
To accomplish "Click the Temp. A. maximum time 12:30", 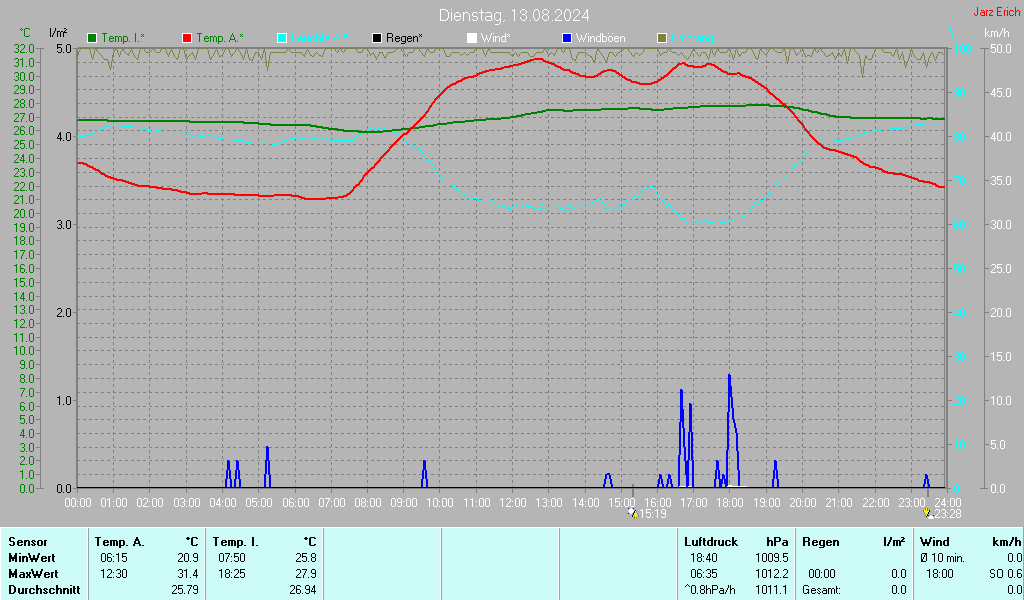I will (114, 574).
